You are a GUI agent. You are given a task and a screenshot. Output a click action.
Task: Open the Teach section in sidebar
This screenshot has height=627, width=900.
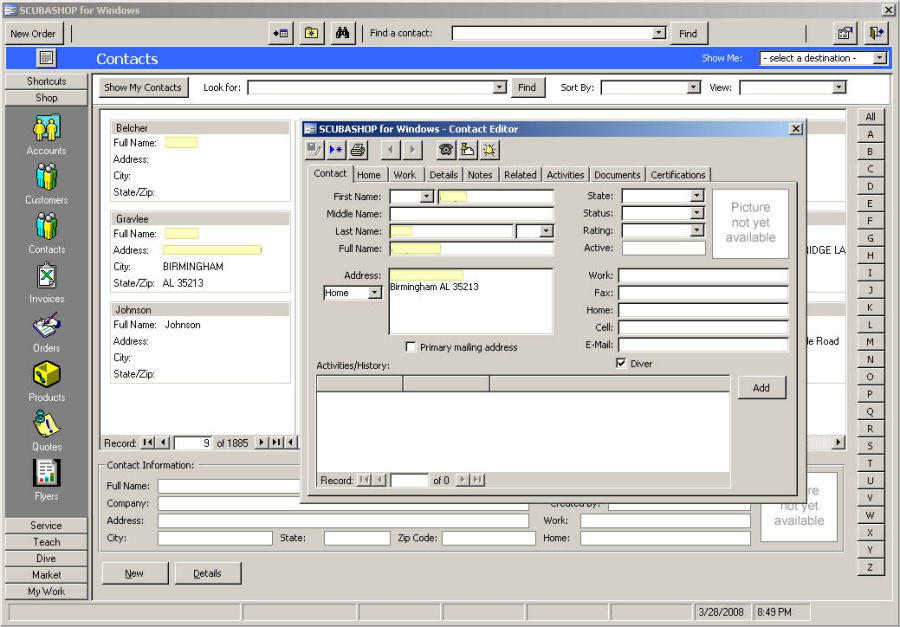[46, 541]
